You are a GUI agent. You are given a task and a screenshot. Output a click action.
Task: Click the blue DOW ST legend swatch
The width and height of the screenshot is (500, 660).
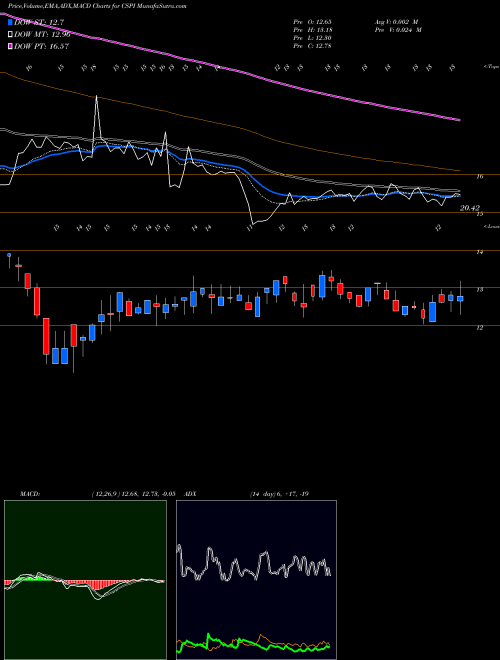[x=11, y=22]
